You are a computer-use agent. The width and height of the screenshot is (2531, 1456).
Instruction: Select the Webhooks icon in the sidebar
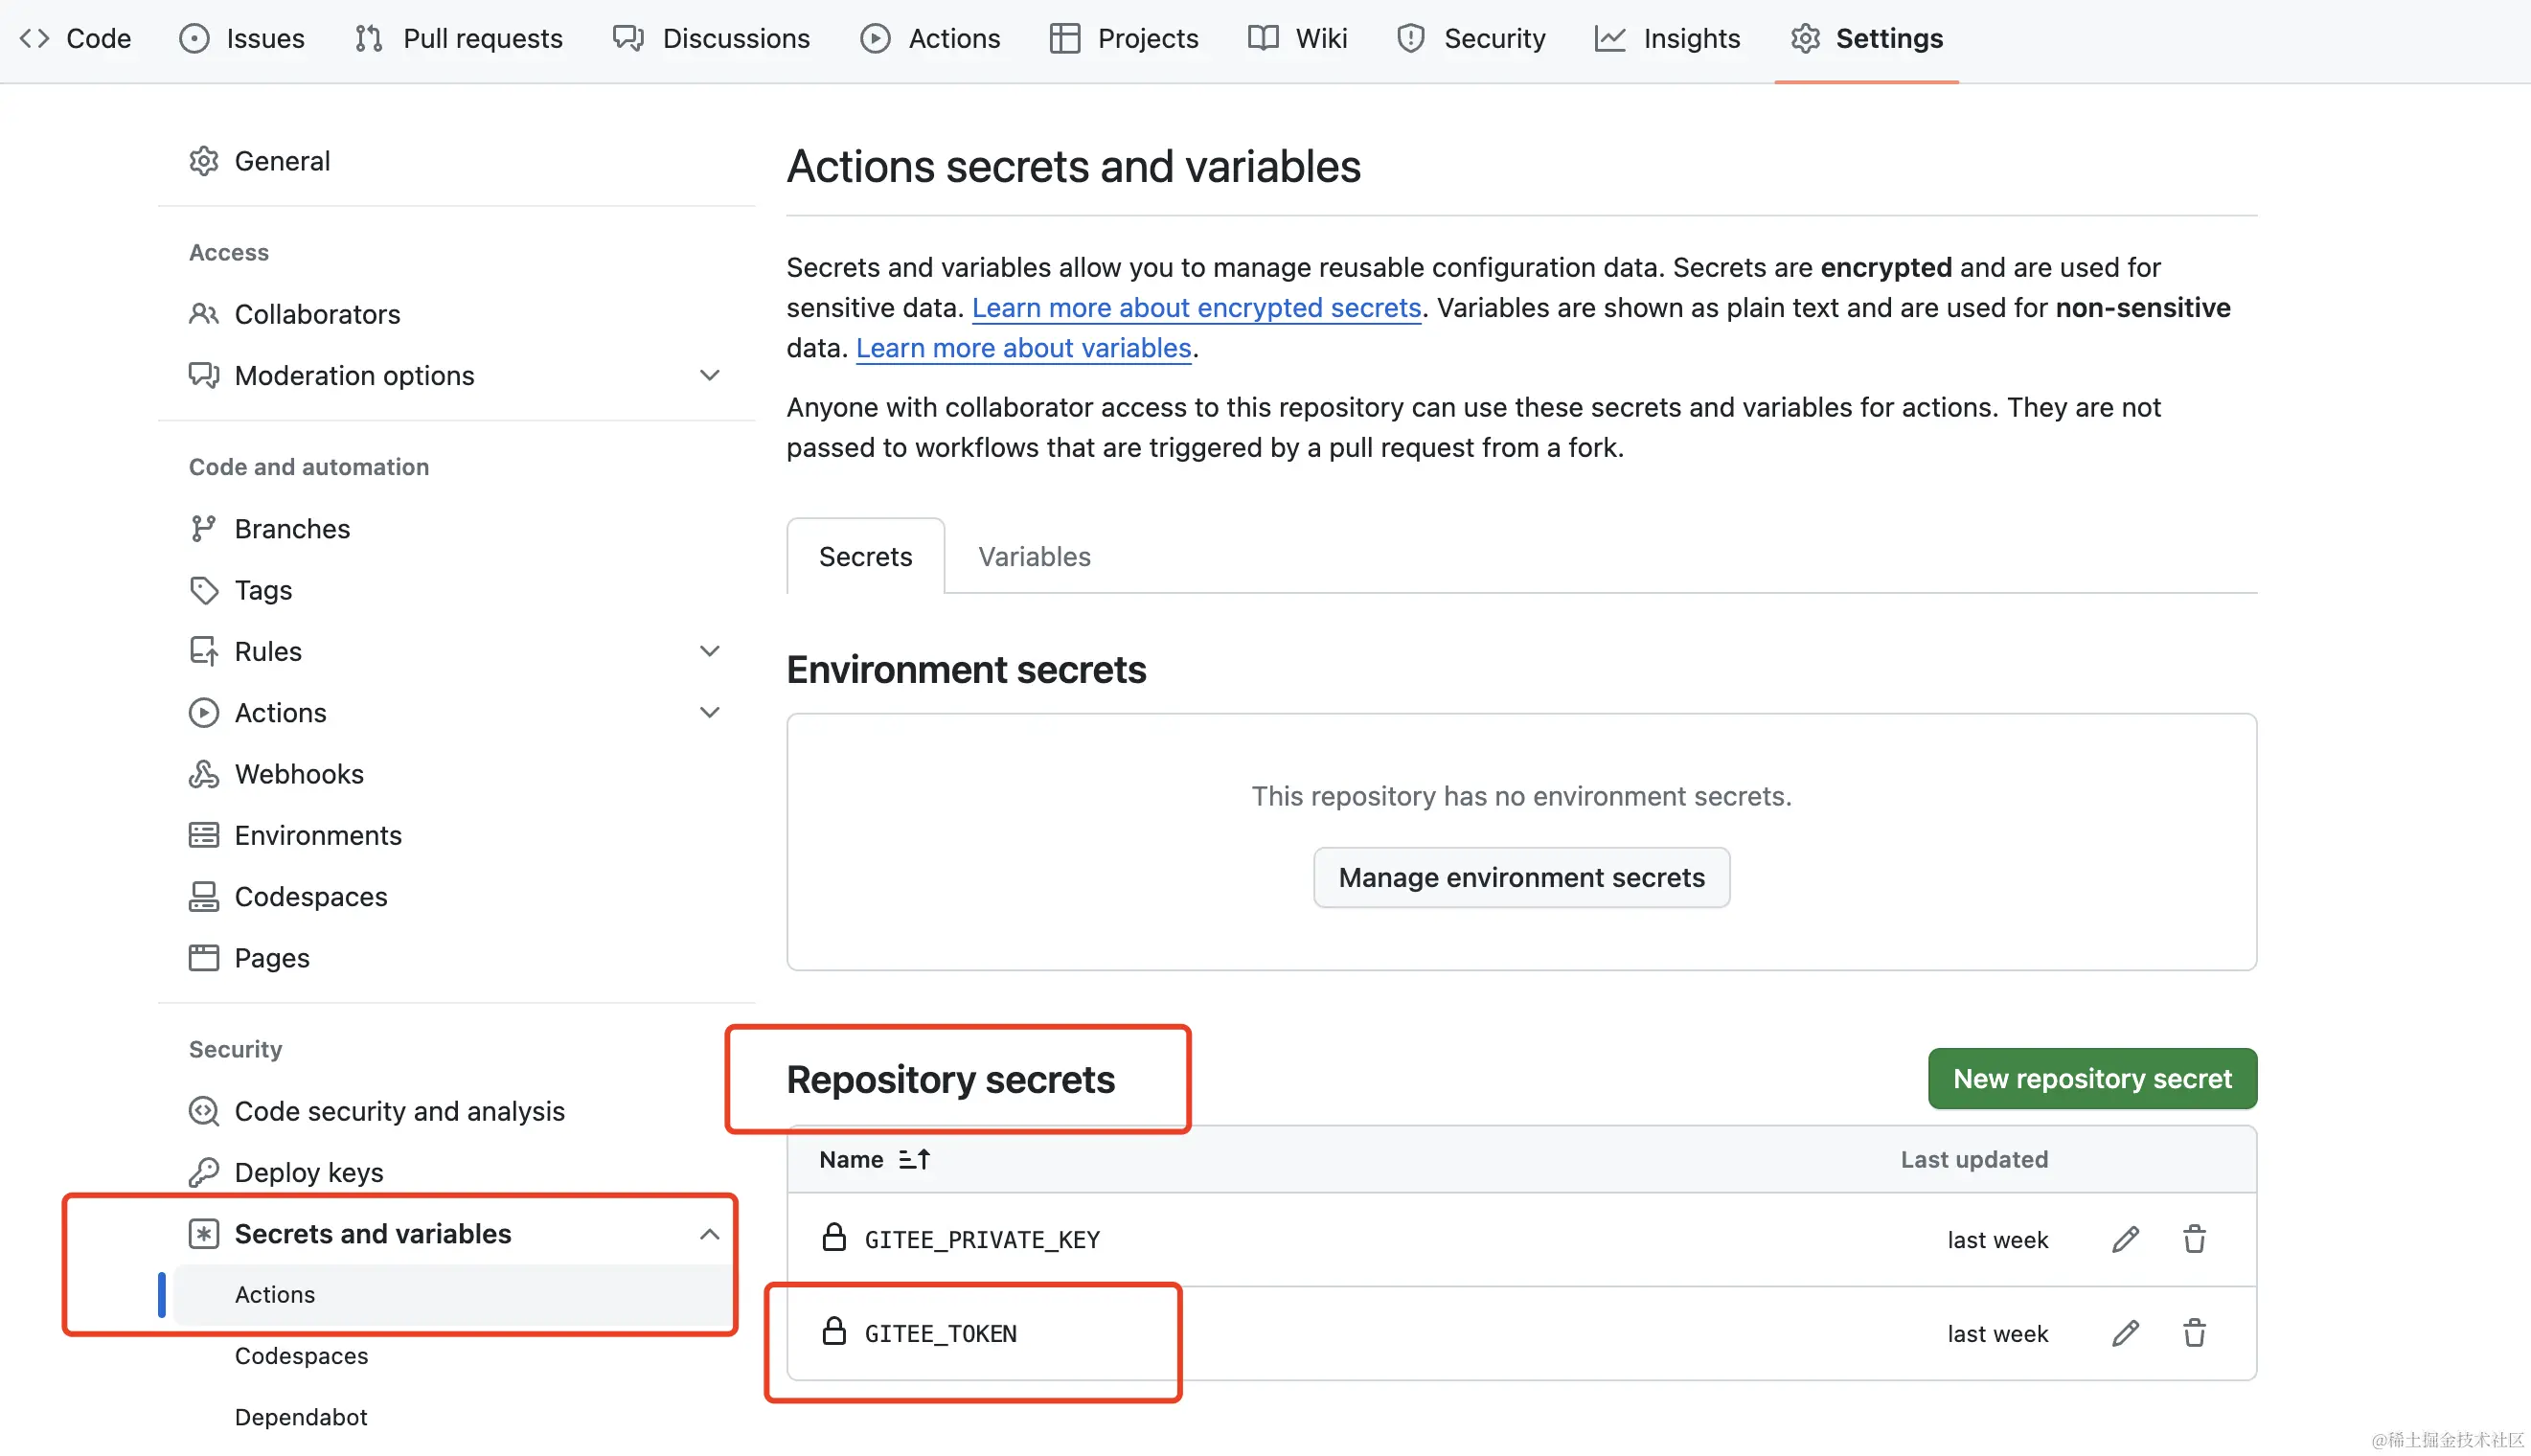[x=204, y=773]
